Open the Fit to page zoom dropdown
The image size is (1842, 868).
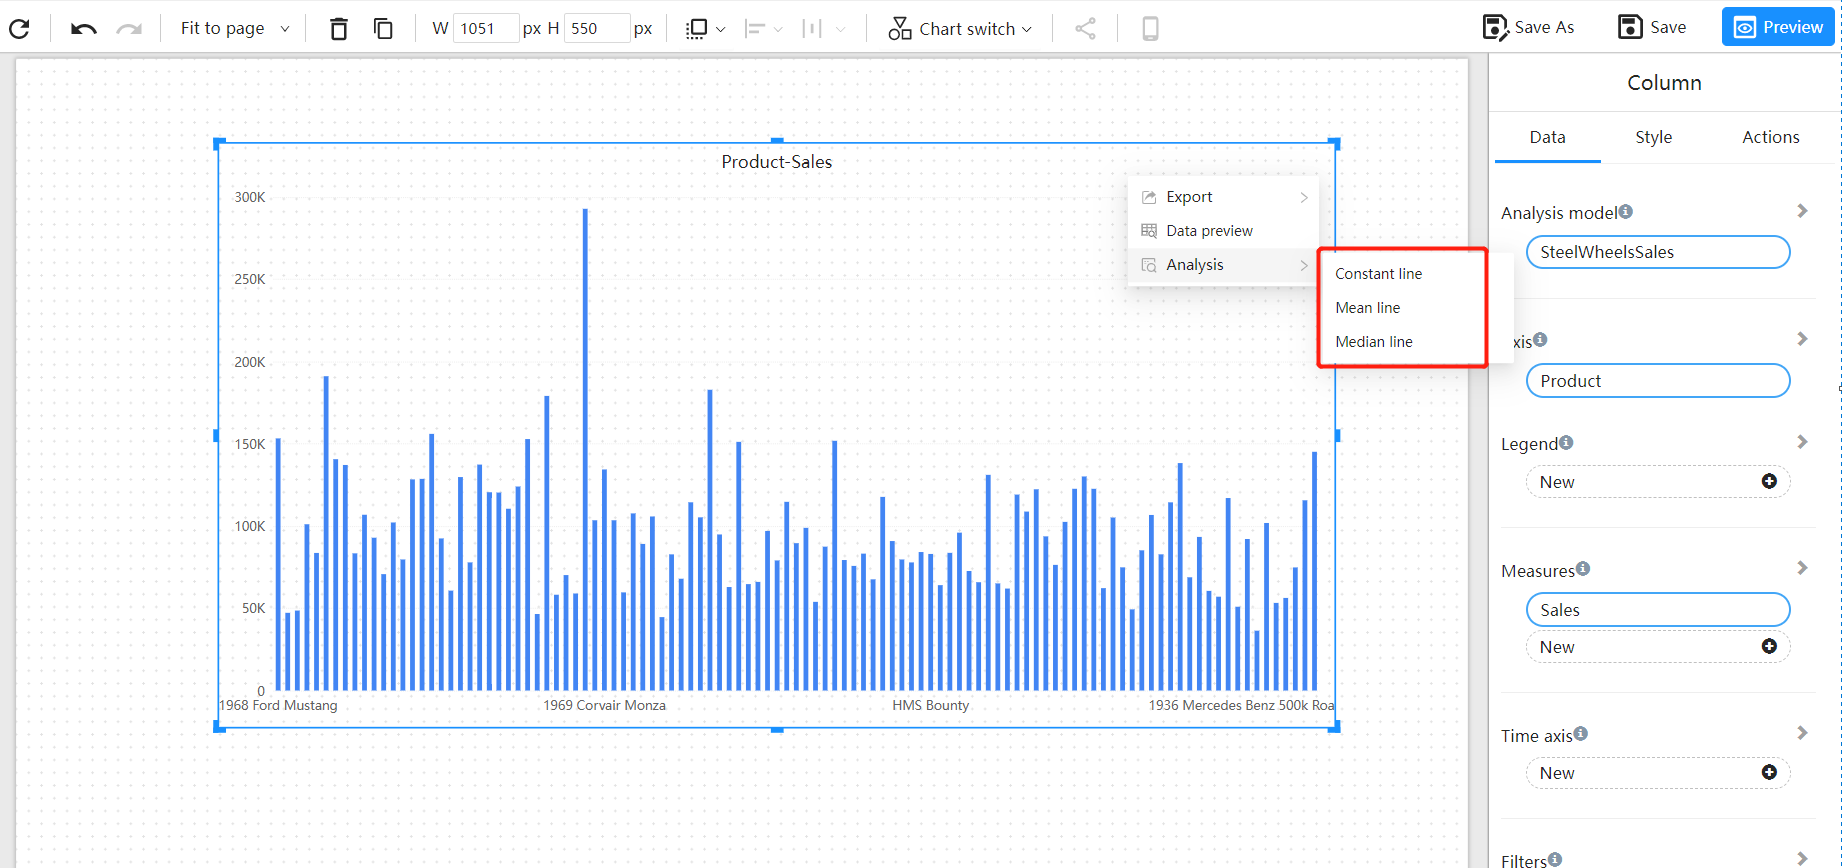[x=235, y=28]
